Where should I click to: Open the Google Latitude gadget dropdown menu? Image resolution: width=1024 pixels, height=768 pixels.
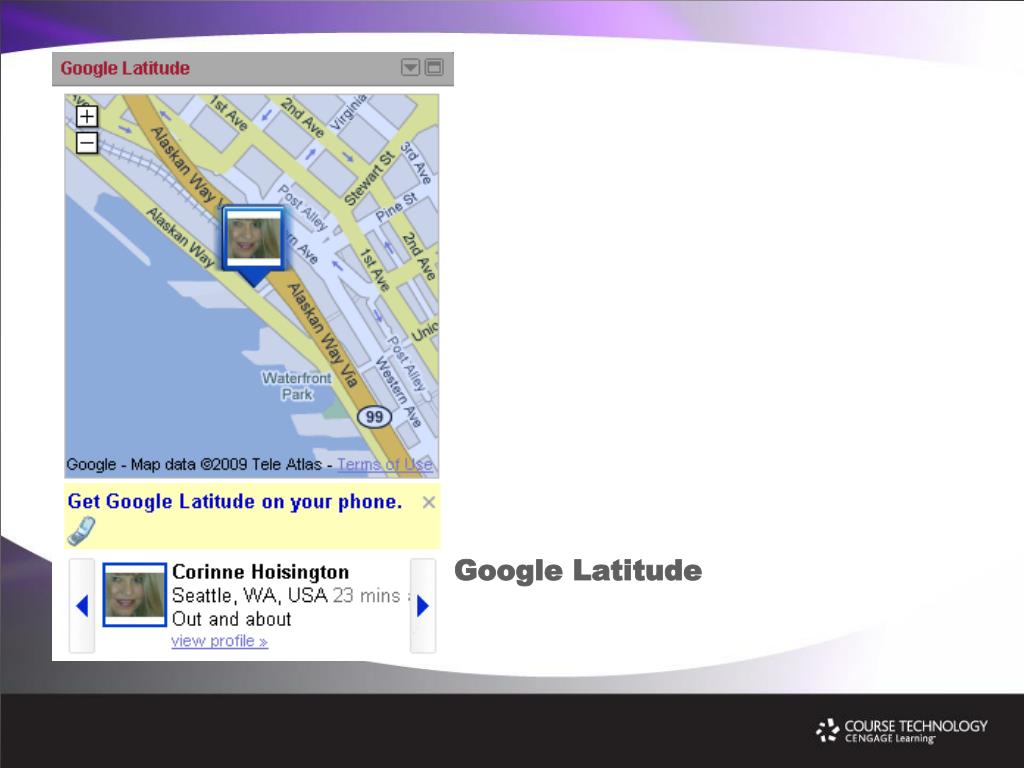[x=410, y=67]
